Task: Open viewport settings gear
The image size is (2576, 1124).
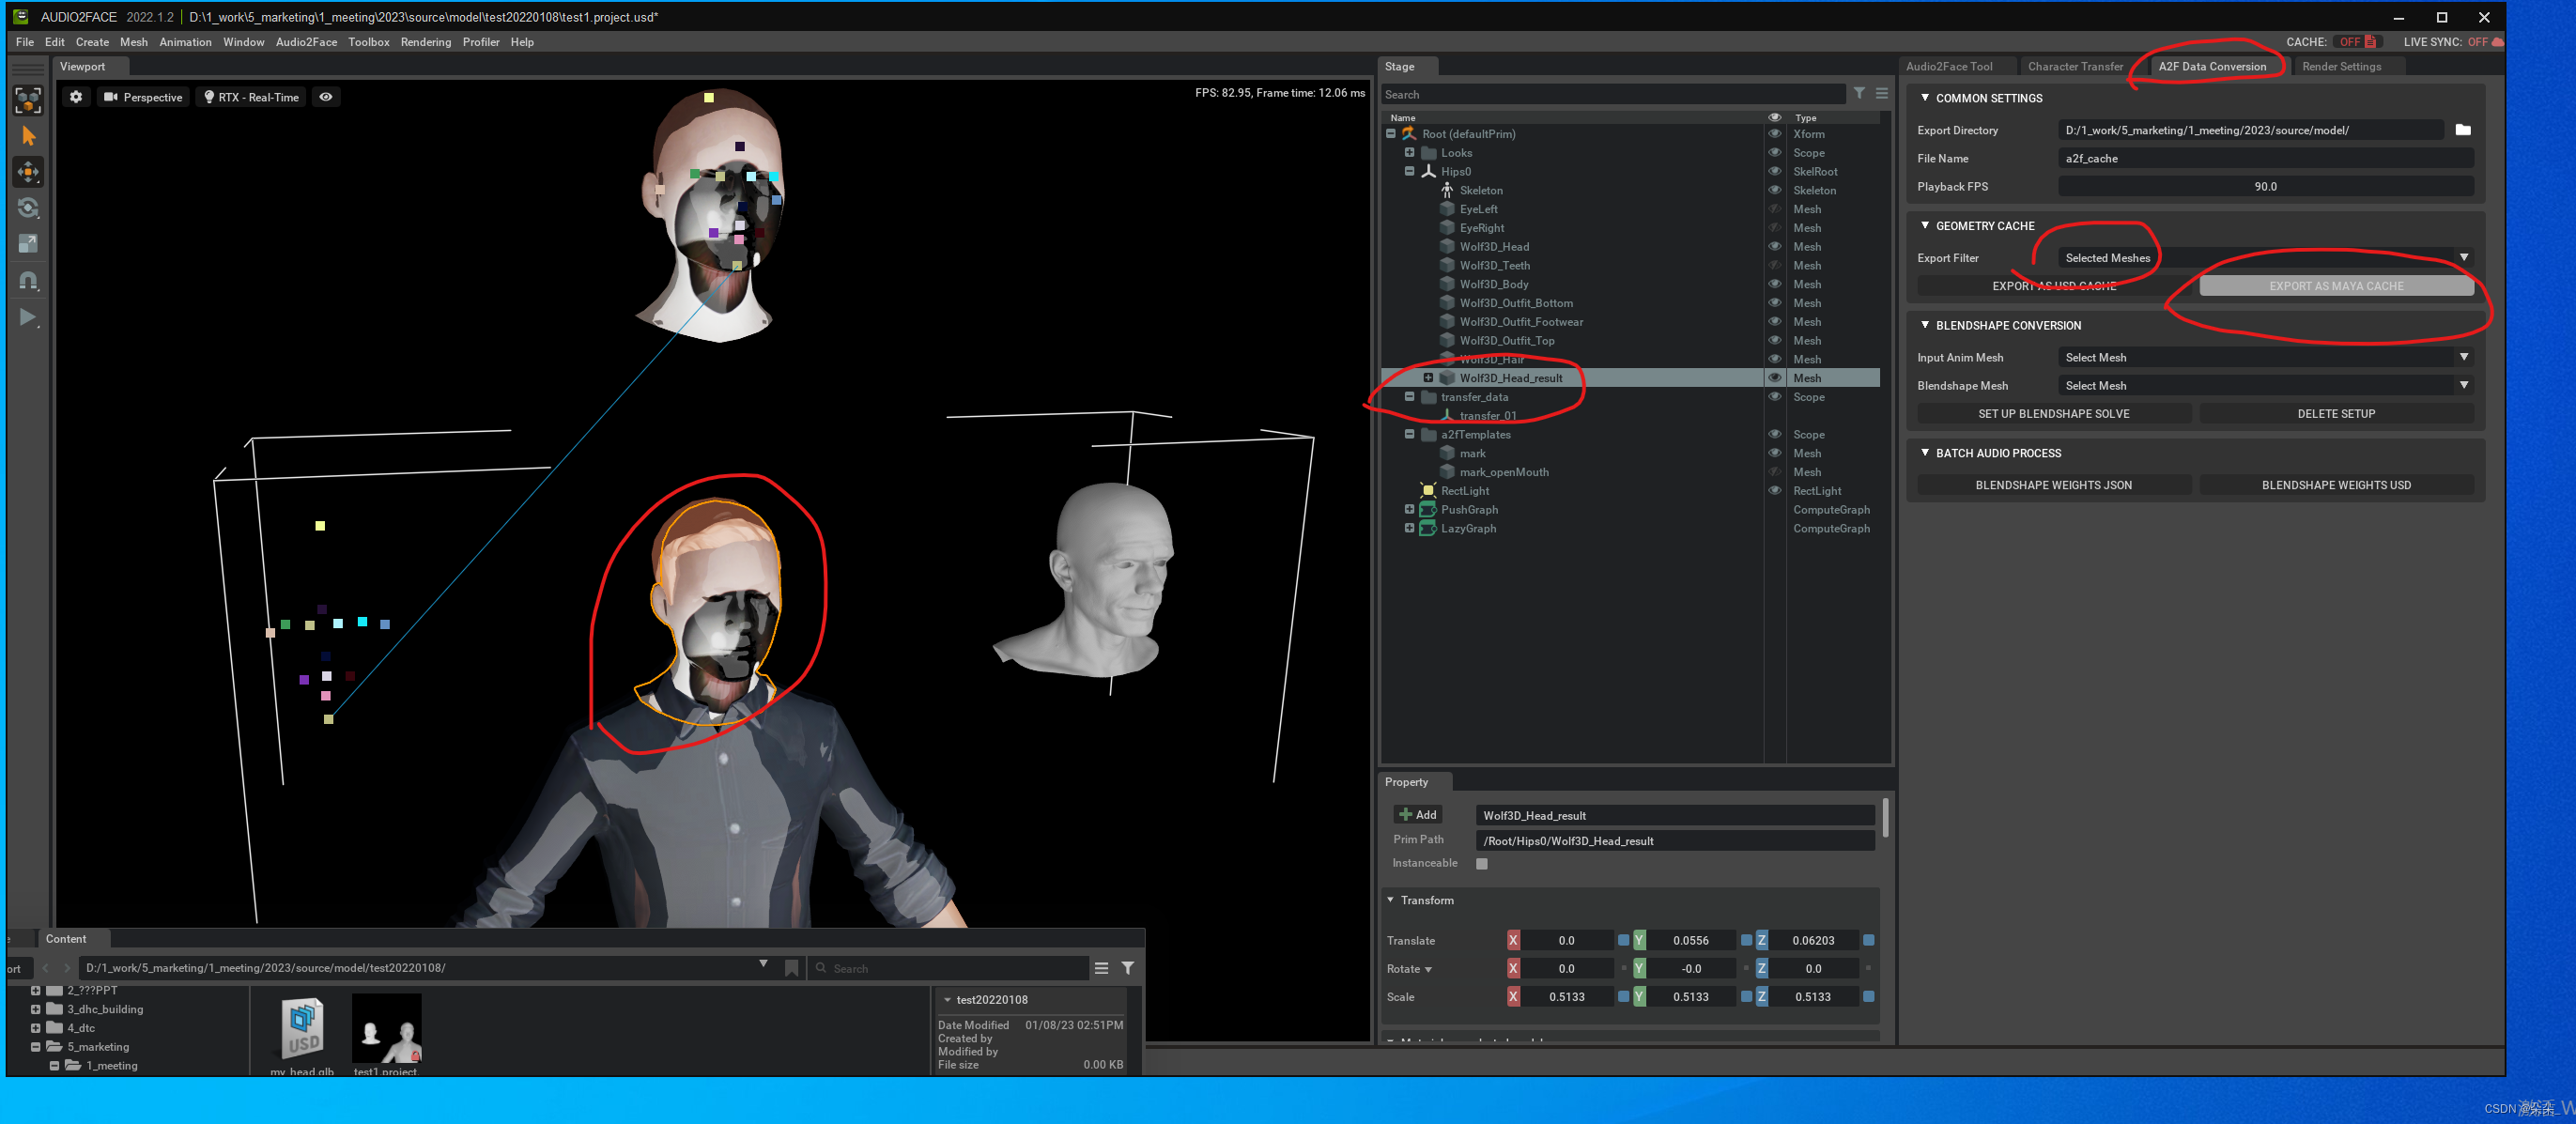Action: point(76,97)
